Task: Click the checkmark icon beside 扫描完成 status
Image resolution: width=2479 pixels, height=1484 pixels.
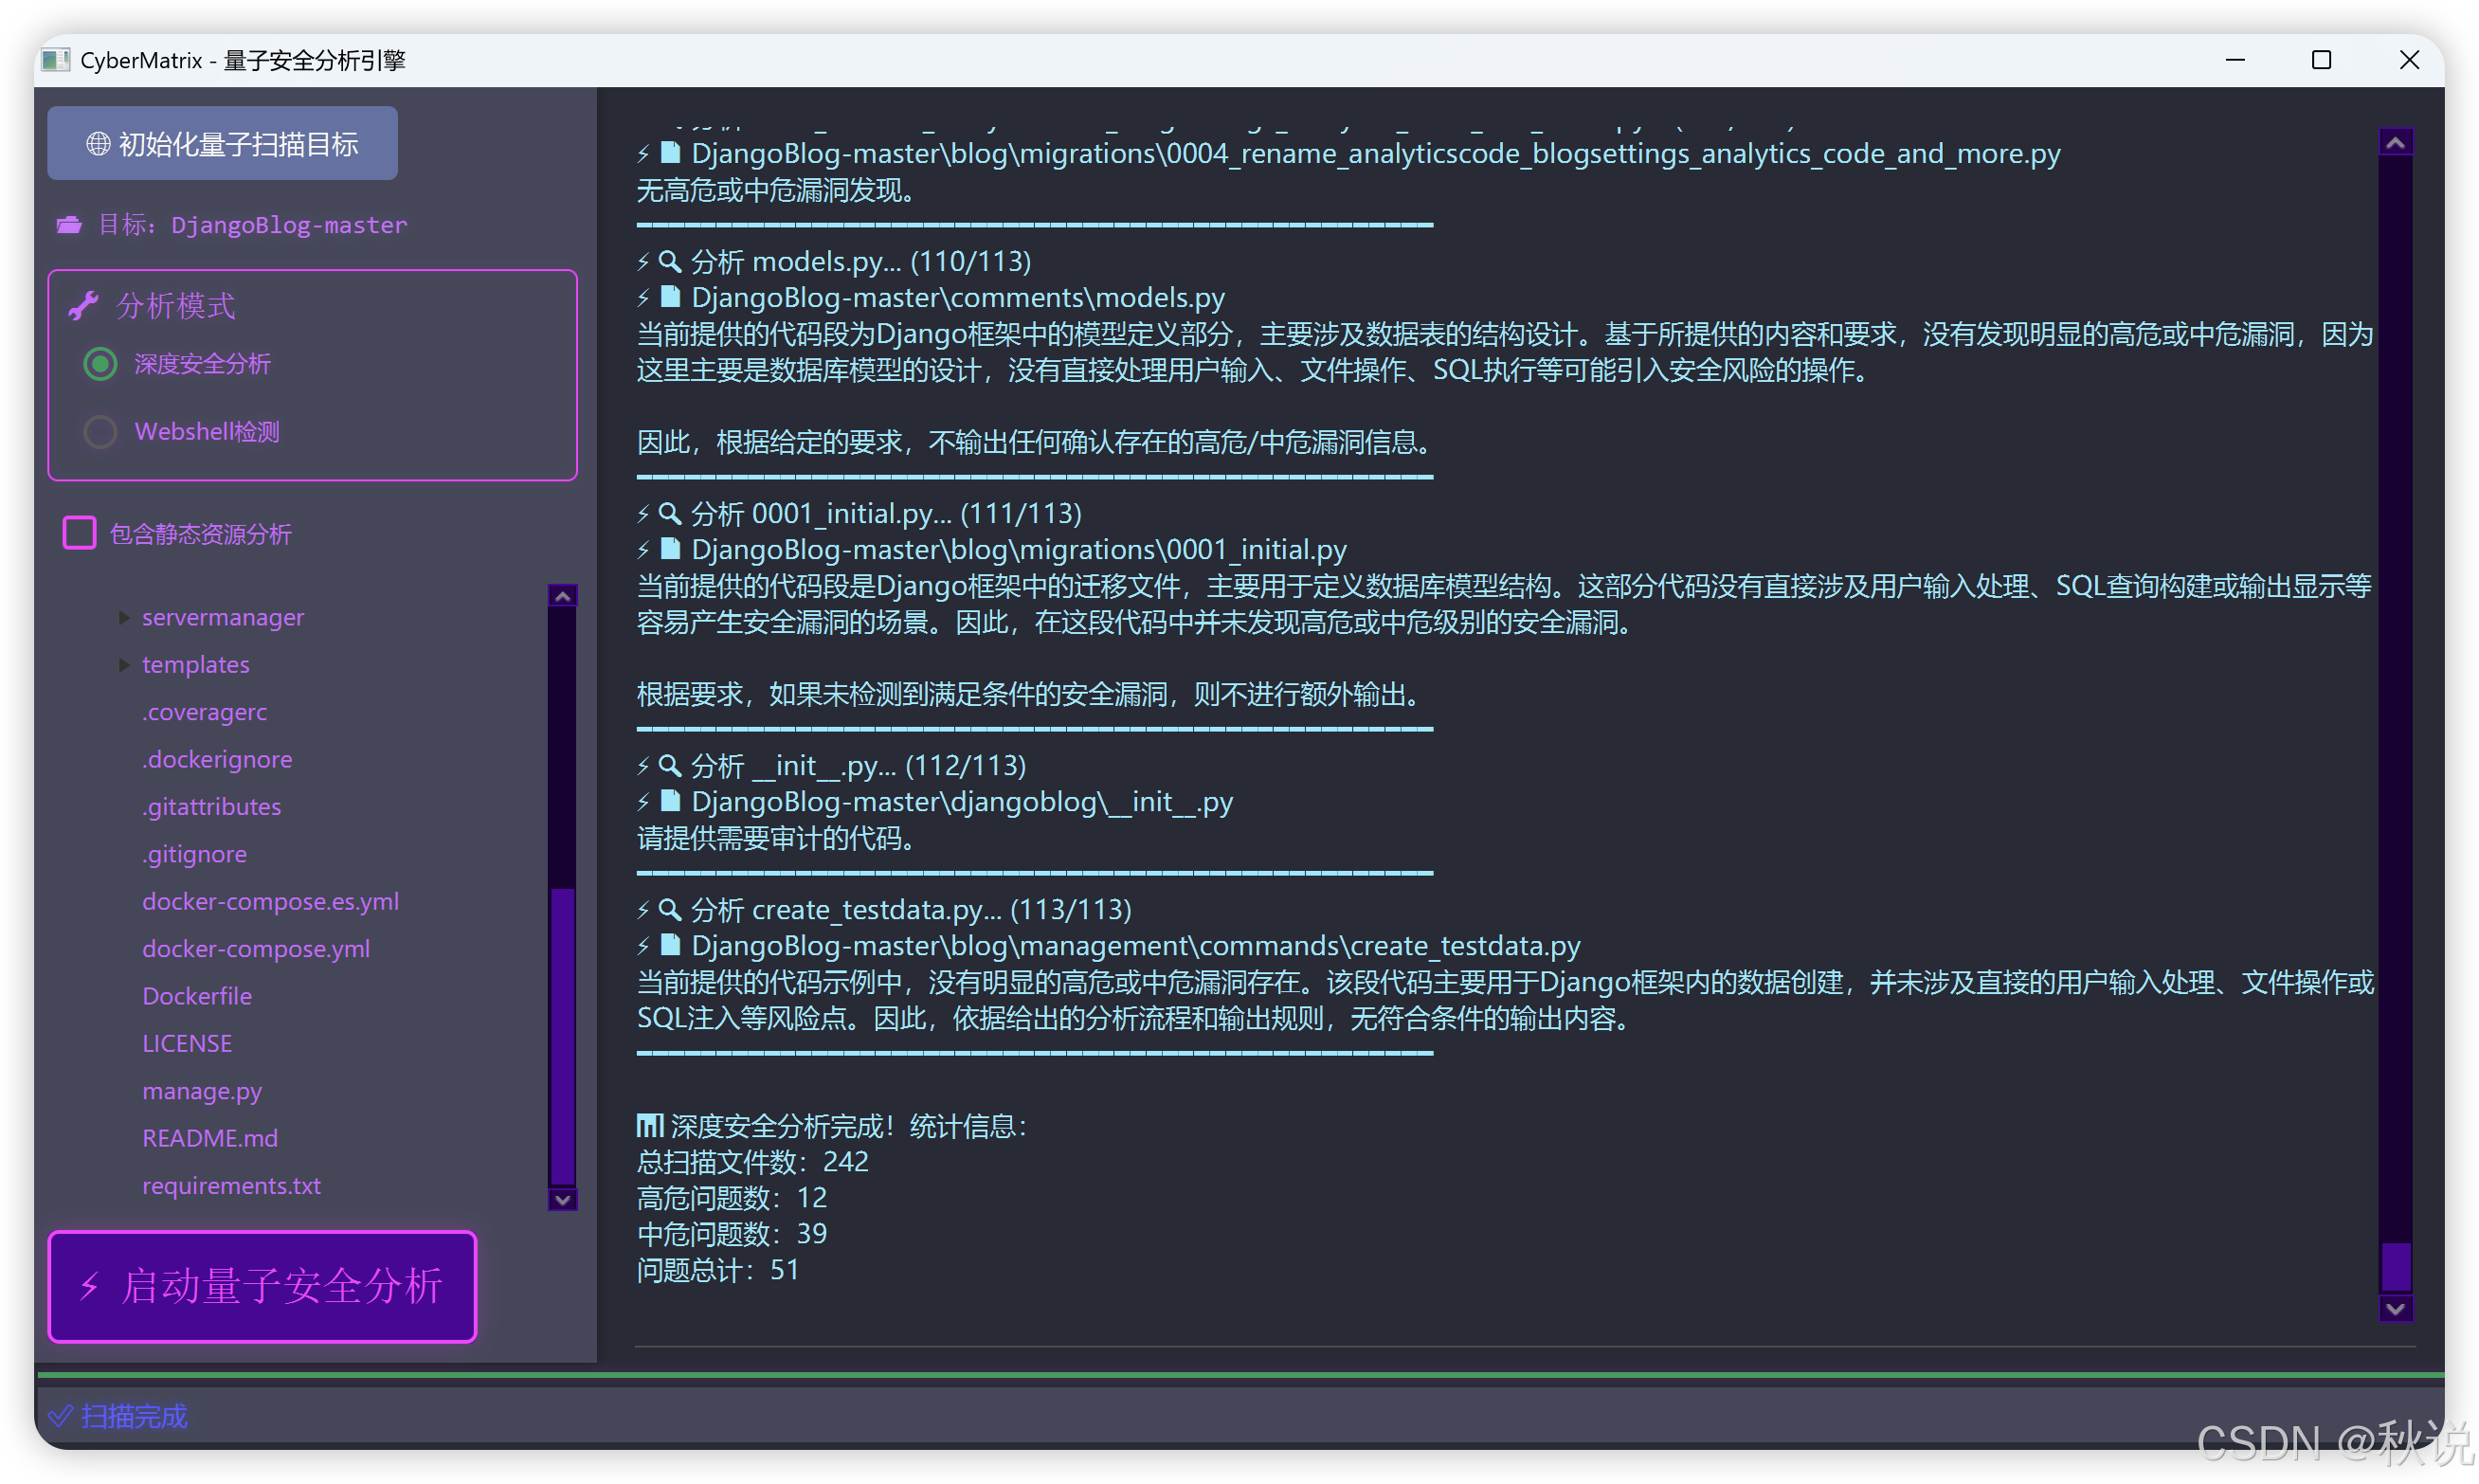Action: [61, 1416]
